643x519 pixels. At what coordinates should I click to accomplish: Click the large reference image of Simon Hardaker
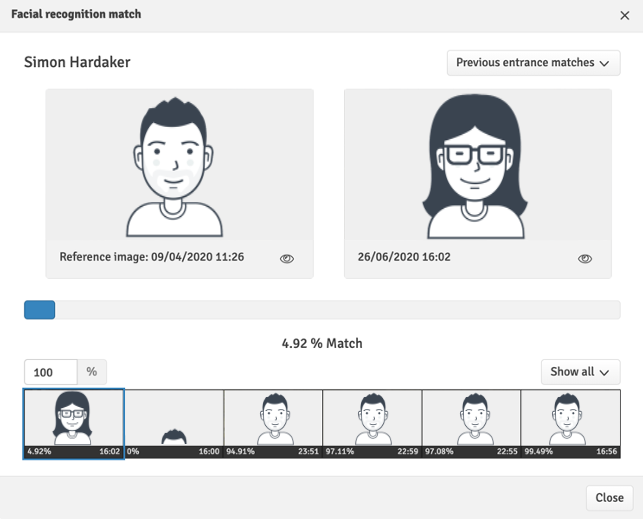pyautogui.click(x=180, y=165)
